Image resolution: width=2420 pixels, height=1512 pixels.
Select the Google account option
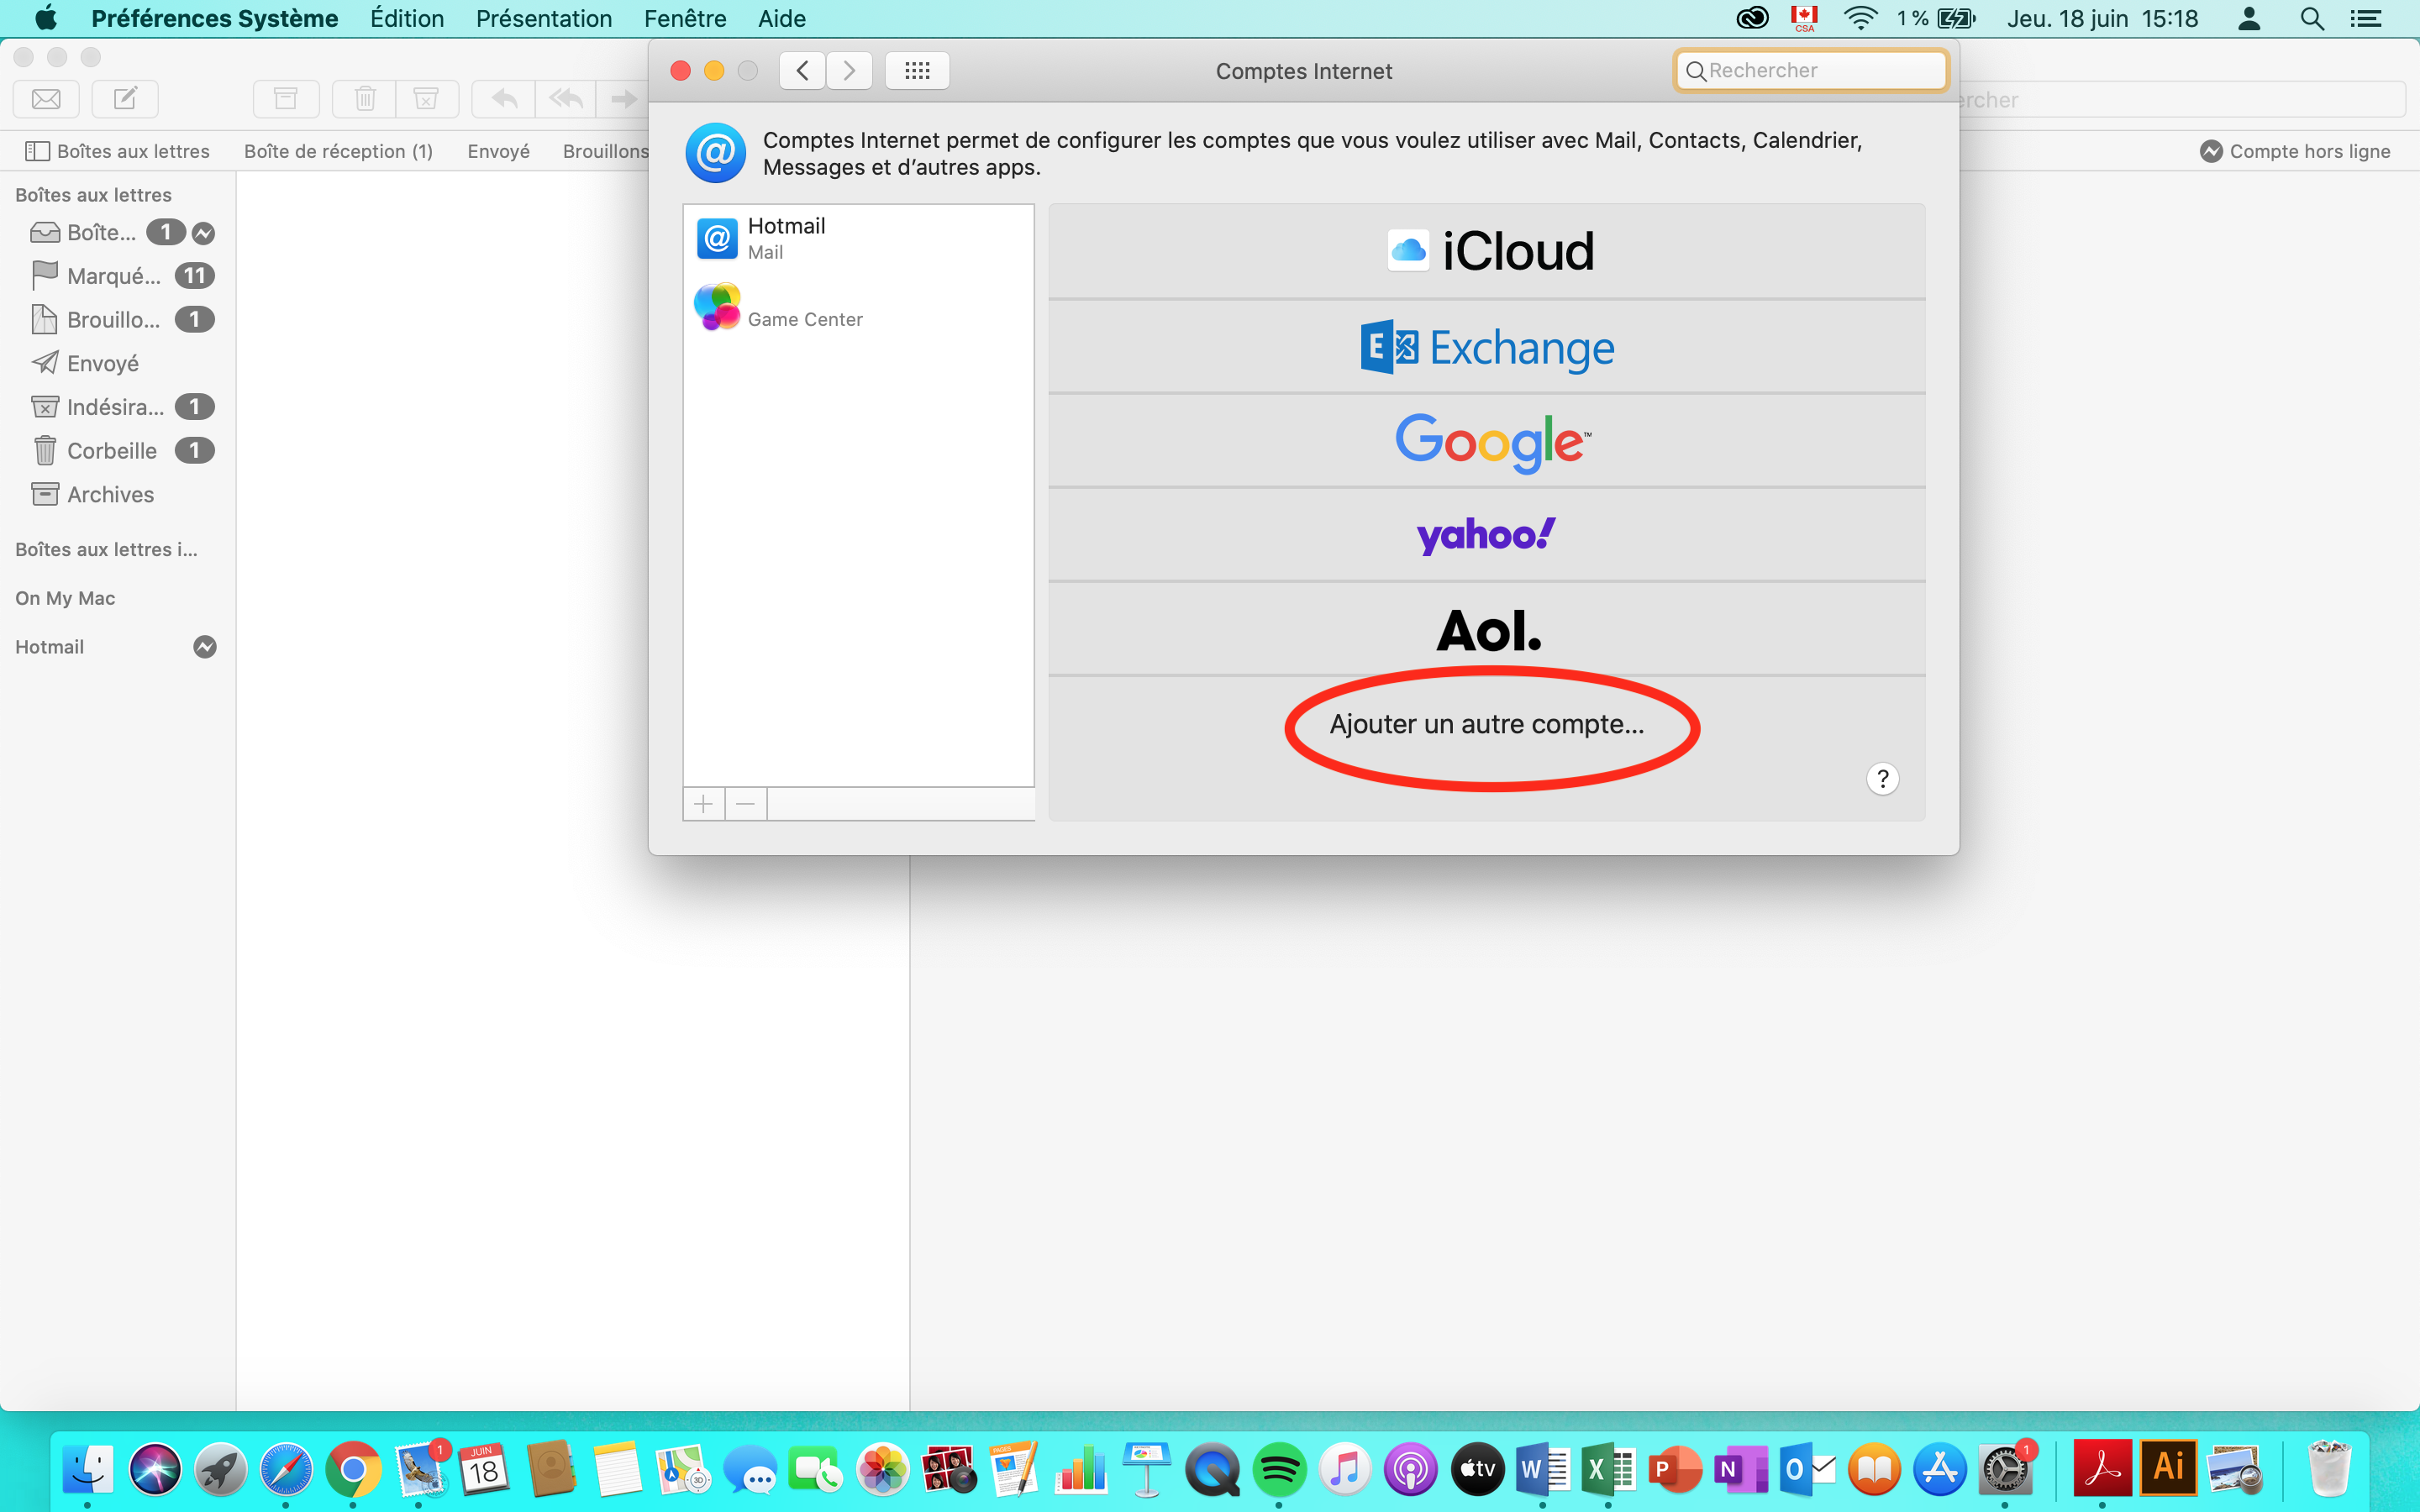coord(1488,441)
